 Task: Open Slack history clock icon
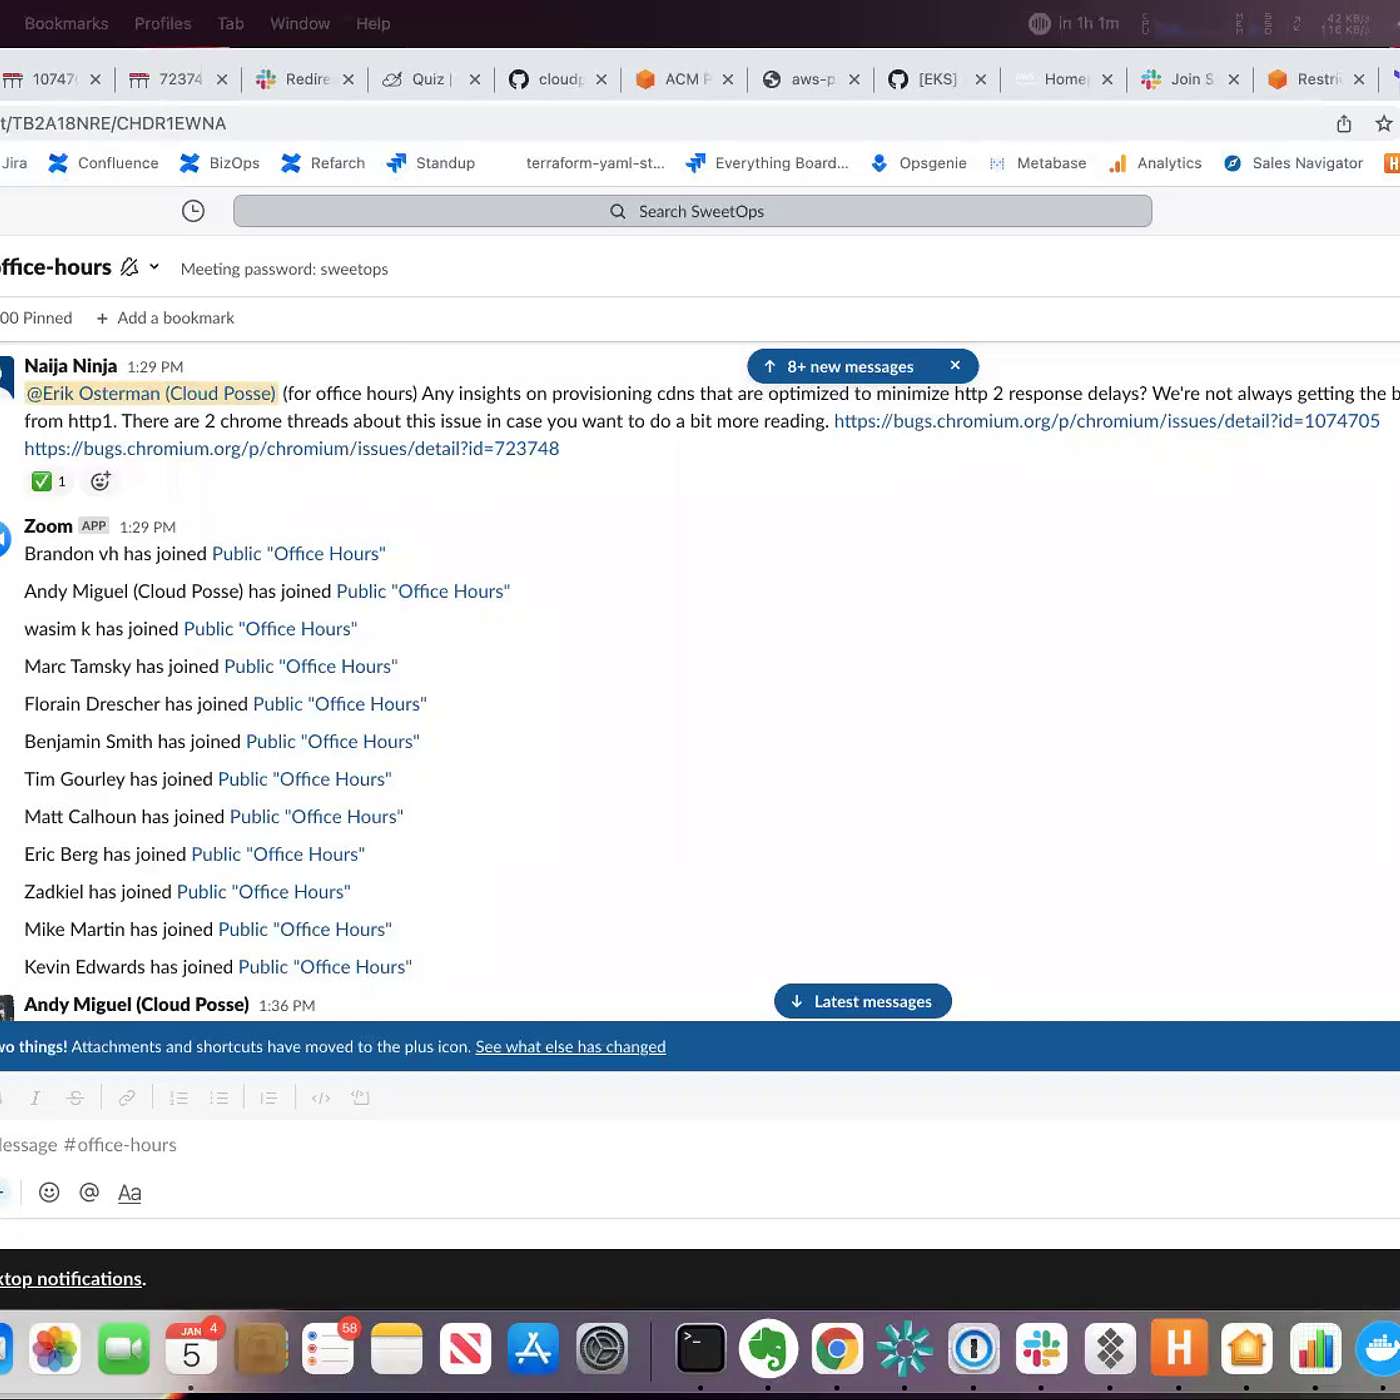click(193, 211)
